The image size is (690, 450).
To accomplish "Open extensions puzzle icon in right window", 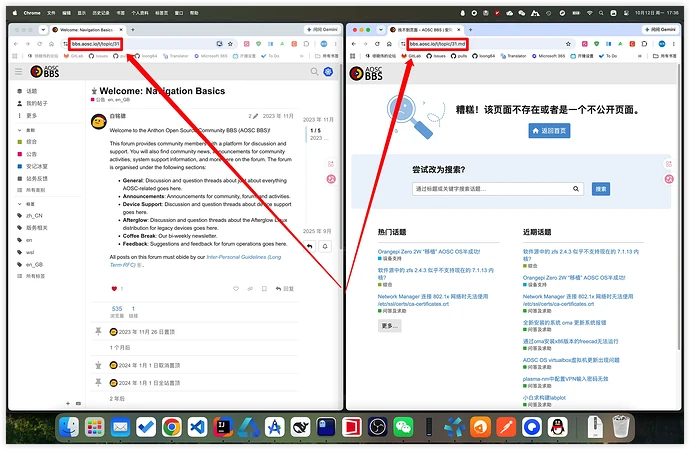I will [x=644, y=44].
